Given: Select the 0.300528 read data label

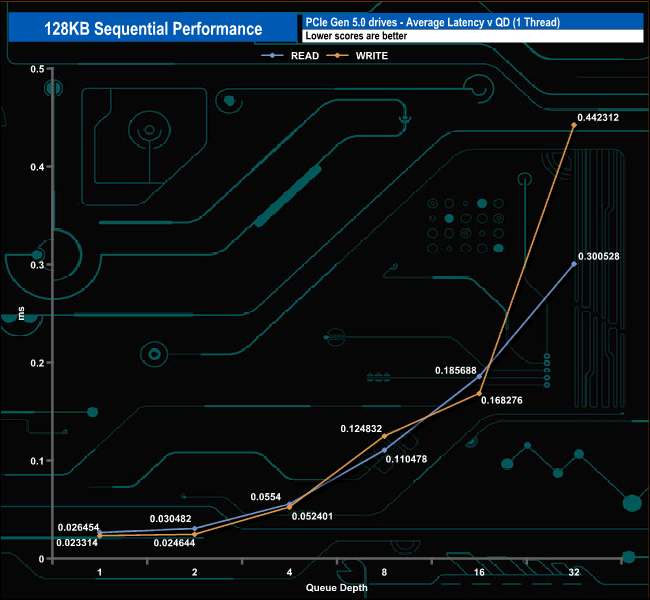Looking at the screenshot, I should 599,256.
